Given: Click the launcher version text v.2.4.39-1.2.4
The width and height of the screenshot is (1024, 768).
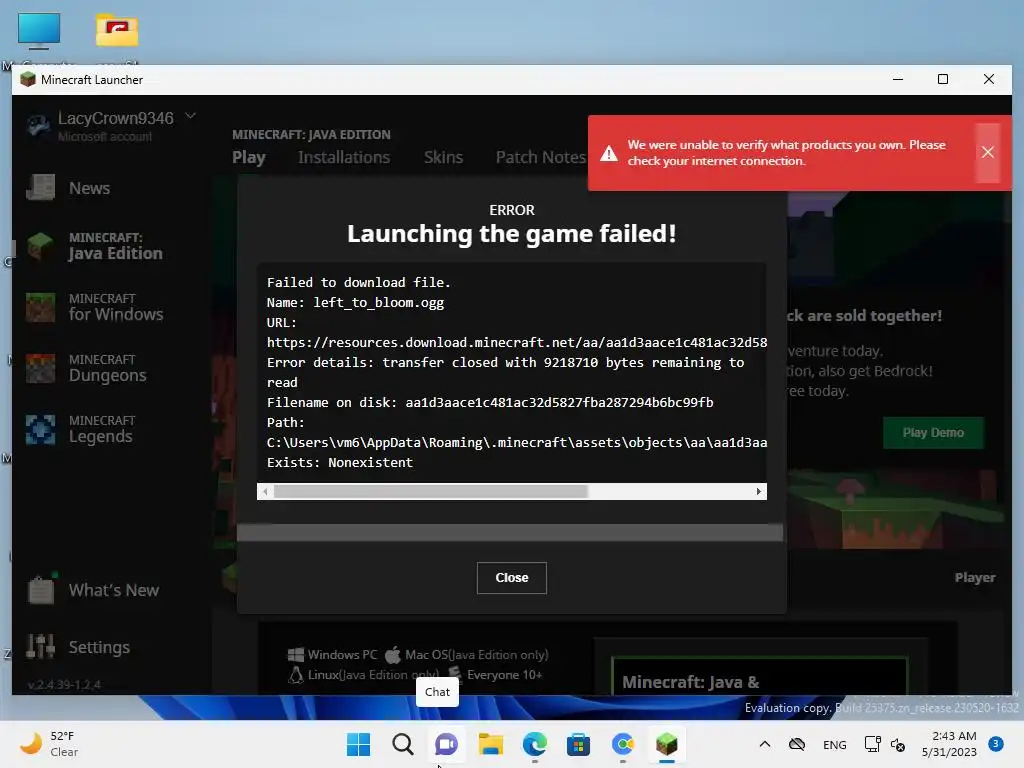Looking at the screenshot, I should tap(64, 685).
